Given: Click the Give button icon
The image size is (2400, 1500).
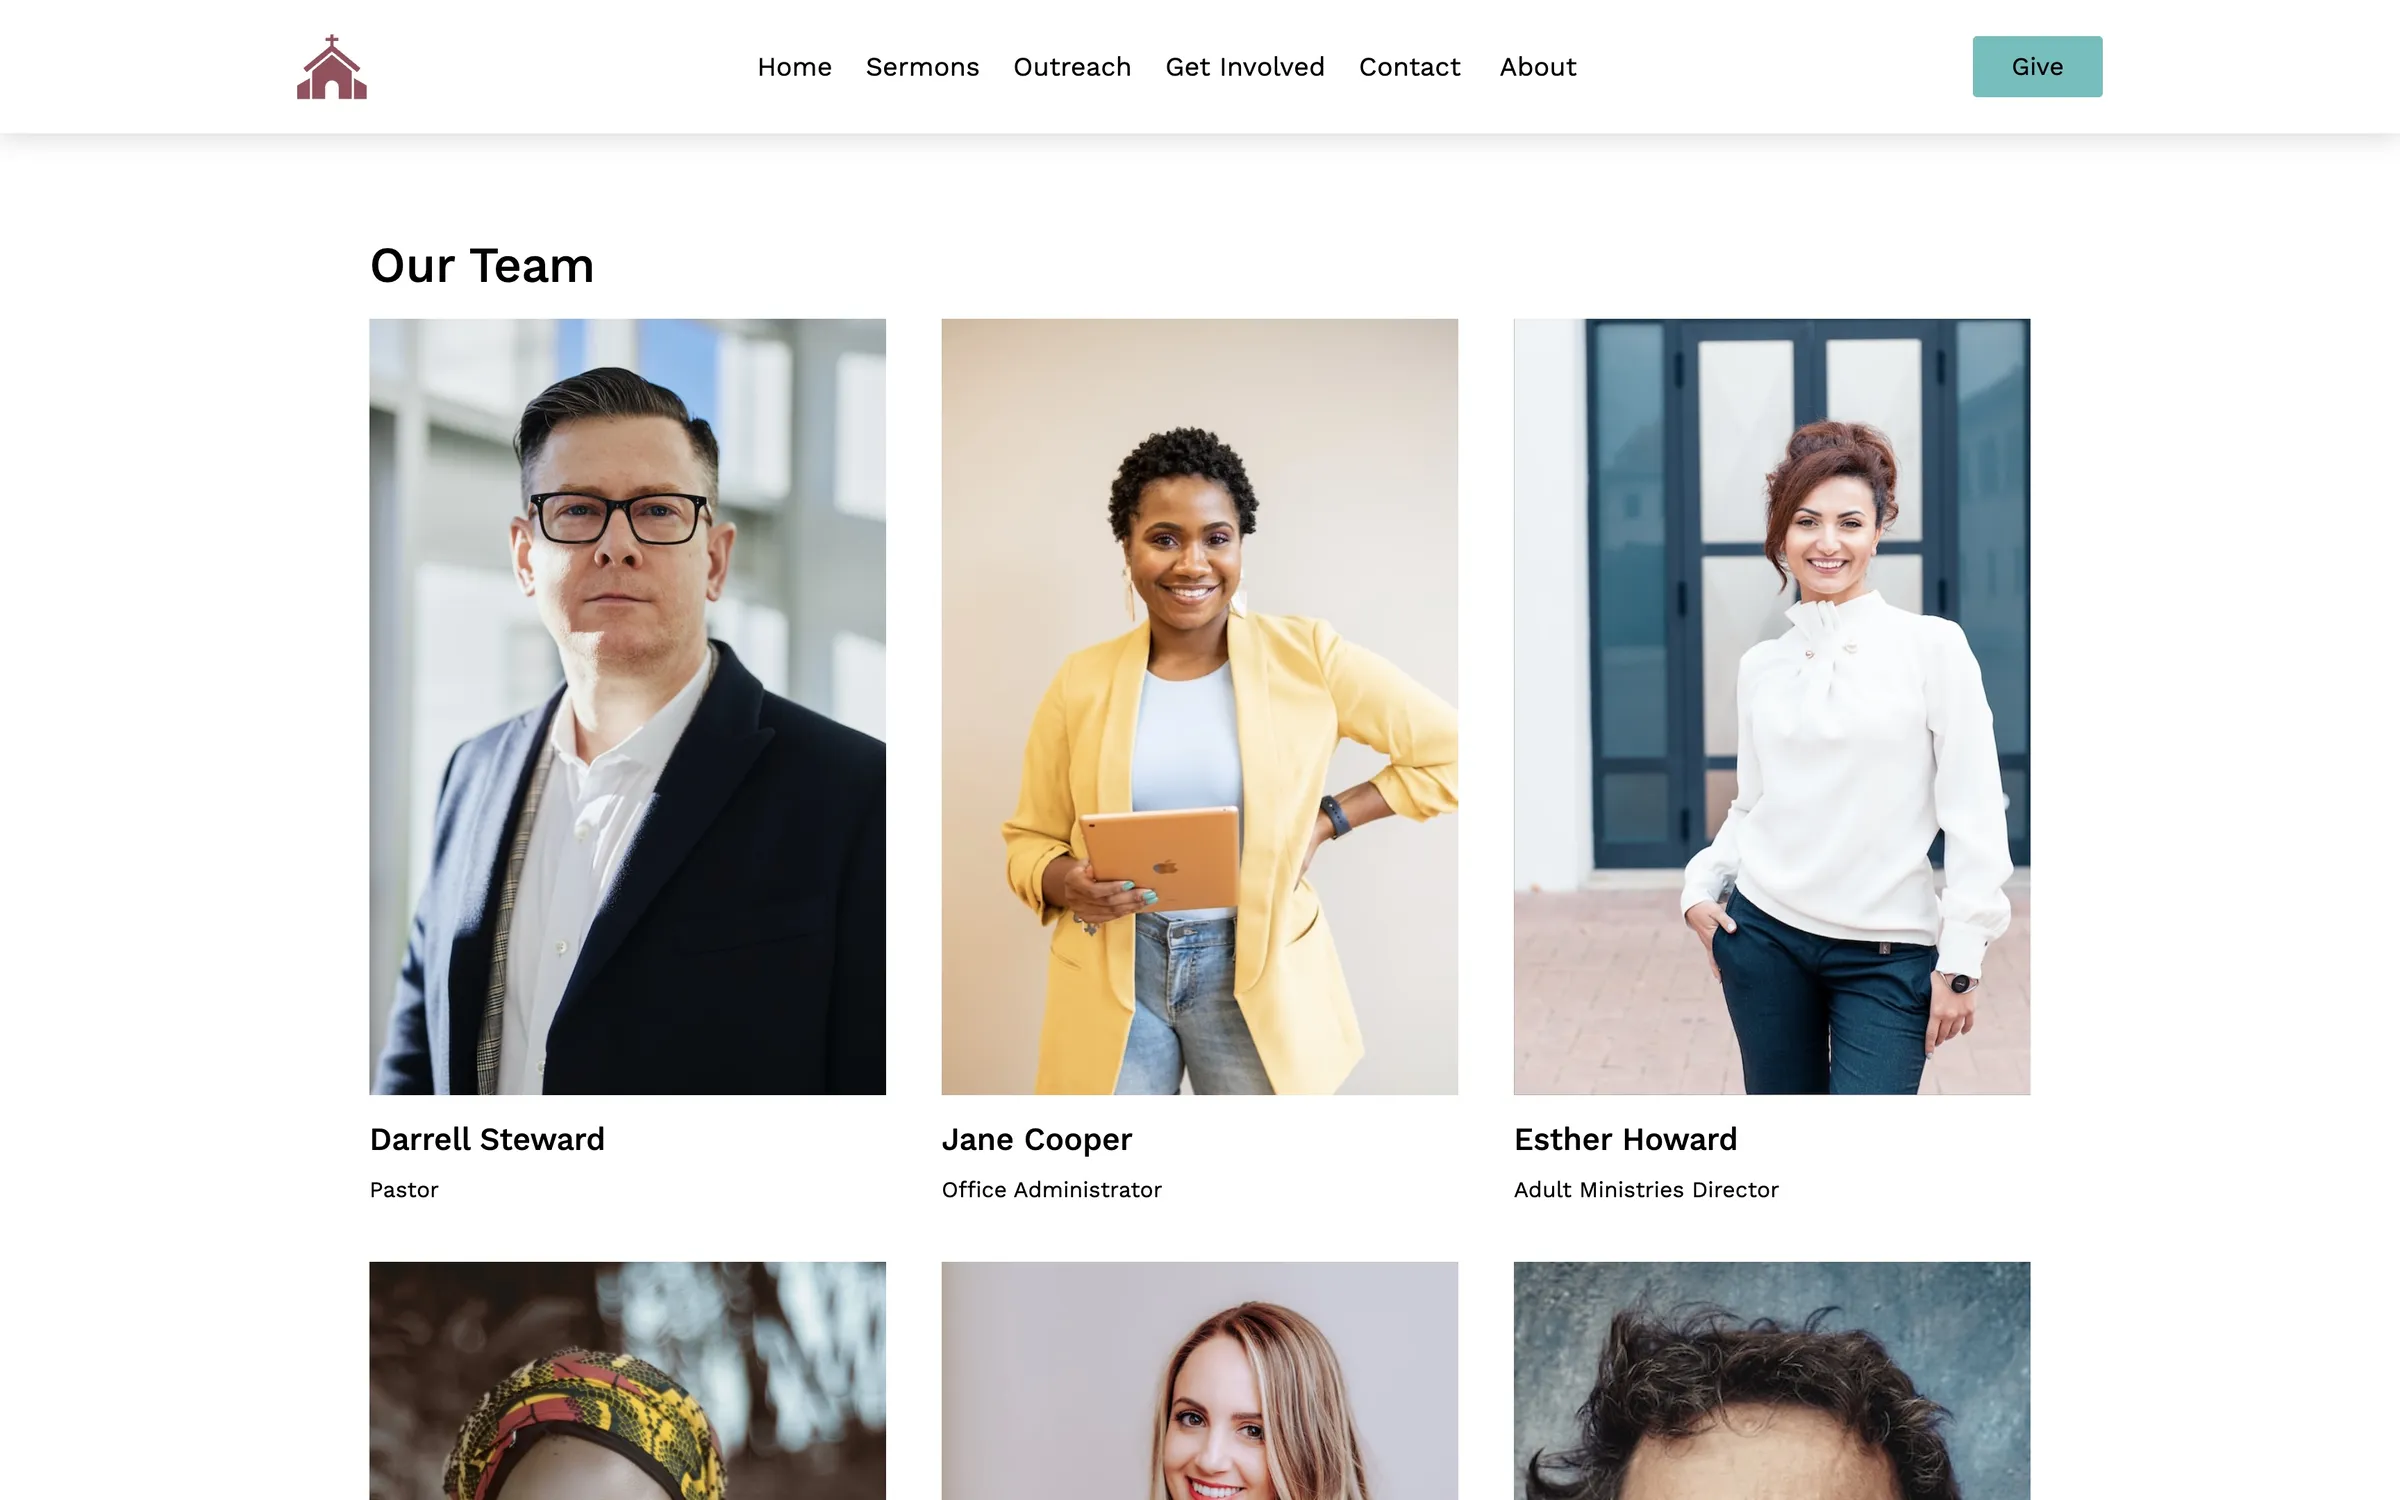Looking at the screenshot, I should click(2037, 66).
